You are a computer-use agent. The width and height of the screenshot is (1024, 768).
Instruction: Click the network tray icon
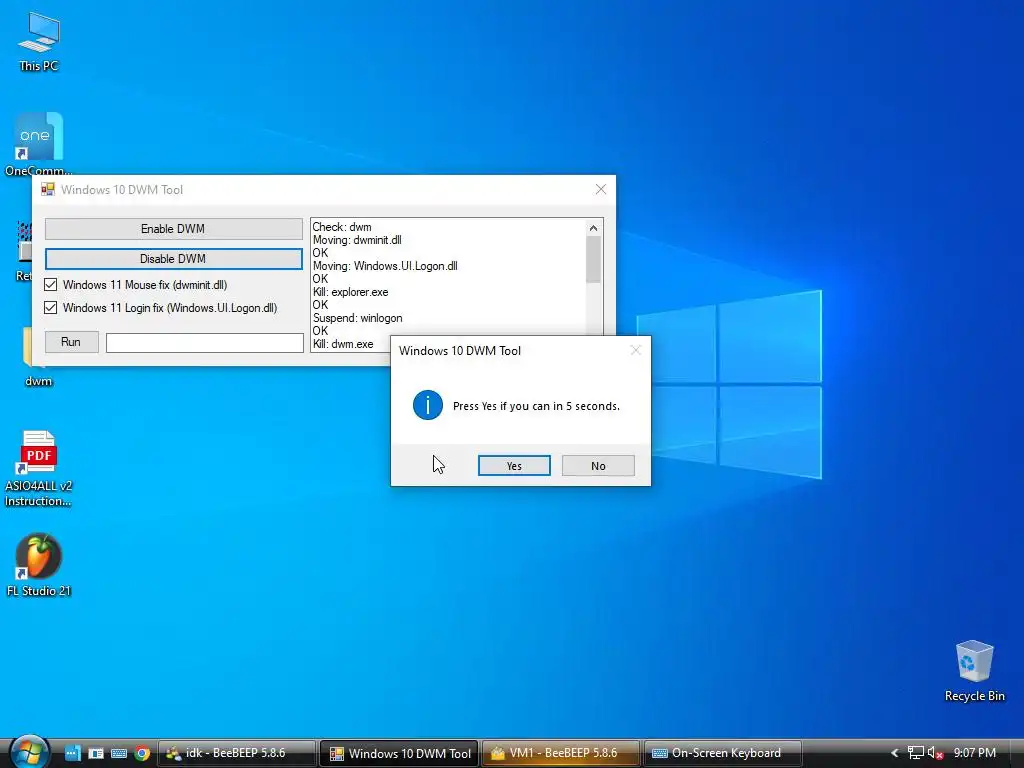[916, 753]
